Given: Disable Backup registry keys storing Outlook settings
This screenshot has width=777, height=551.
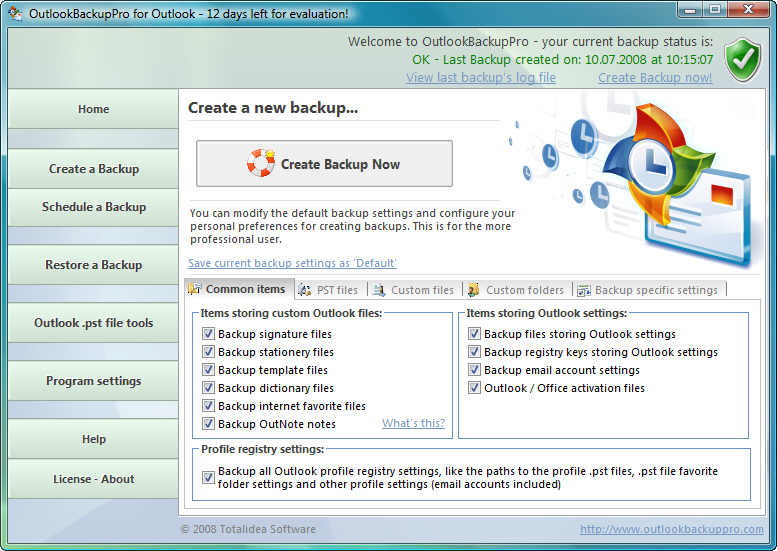Looking at the screenshot, I should [x=474, y=352].
